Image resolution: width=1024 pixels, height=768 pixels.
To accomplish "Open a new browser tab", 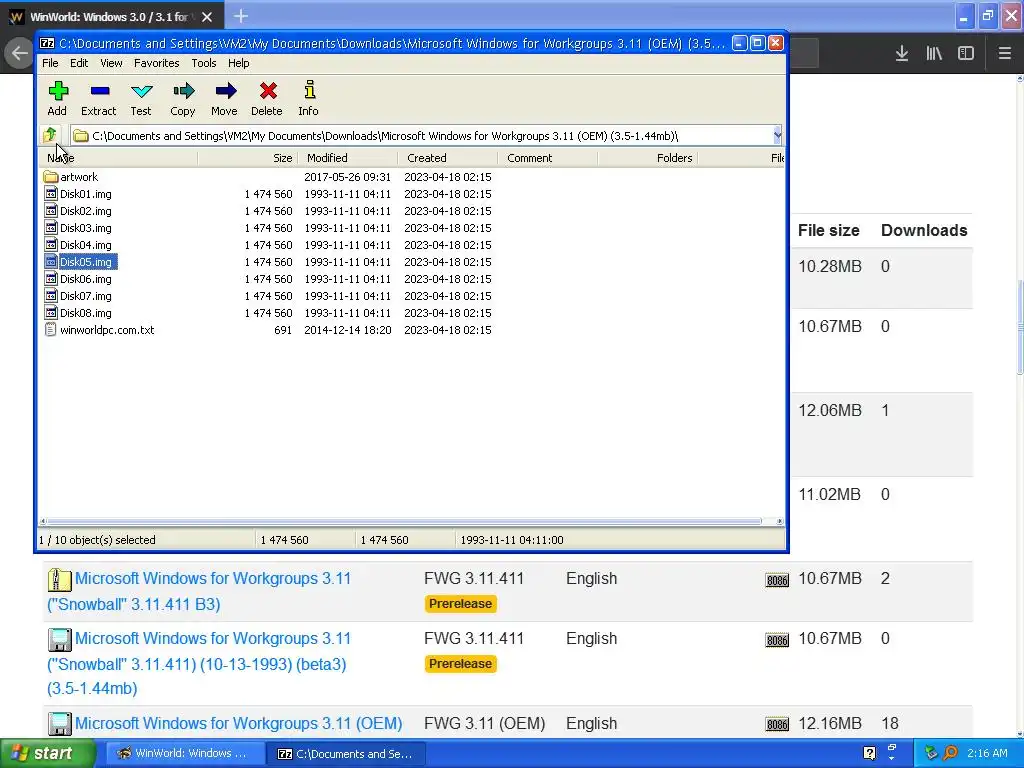I will pyautogui.click(x=241, y=16).
